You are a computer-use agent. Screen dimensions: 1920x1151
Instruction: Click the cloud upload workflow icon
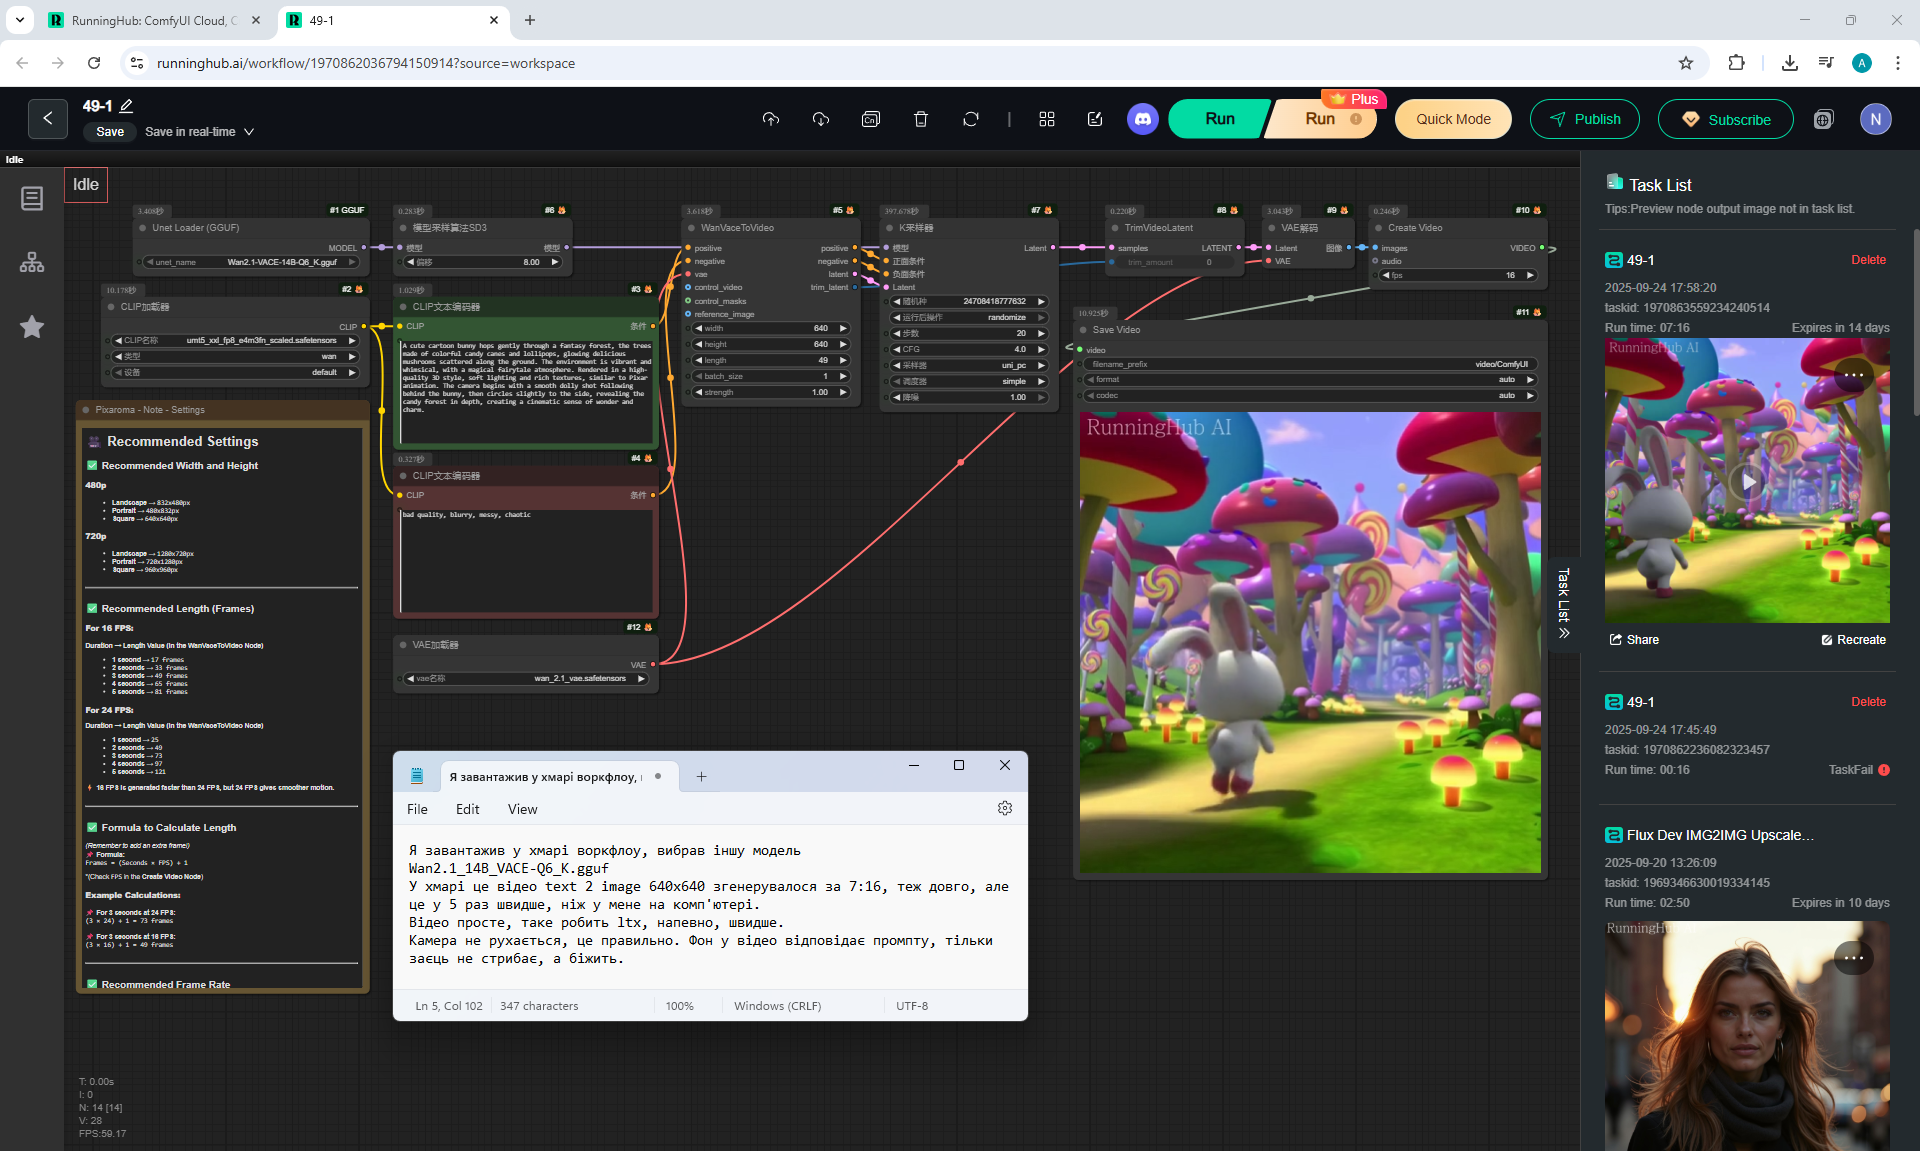coord(770,119)
